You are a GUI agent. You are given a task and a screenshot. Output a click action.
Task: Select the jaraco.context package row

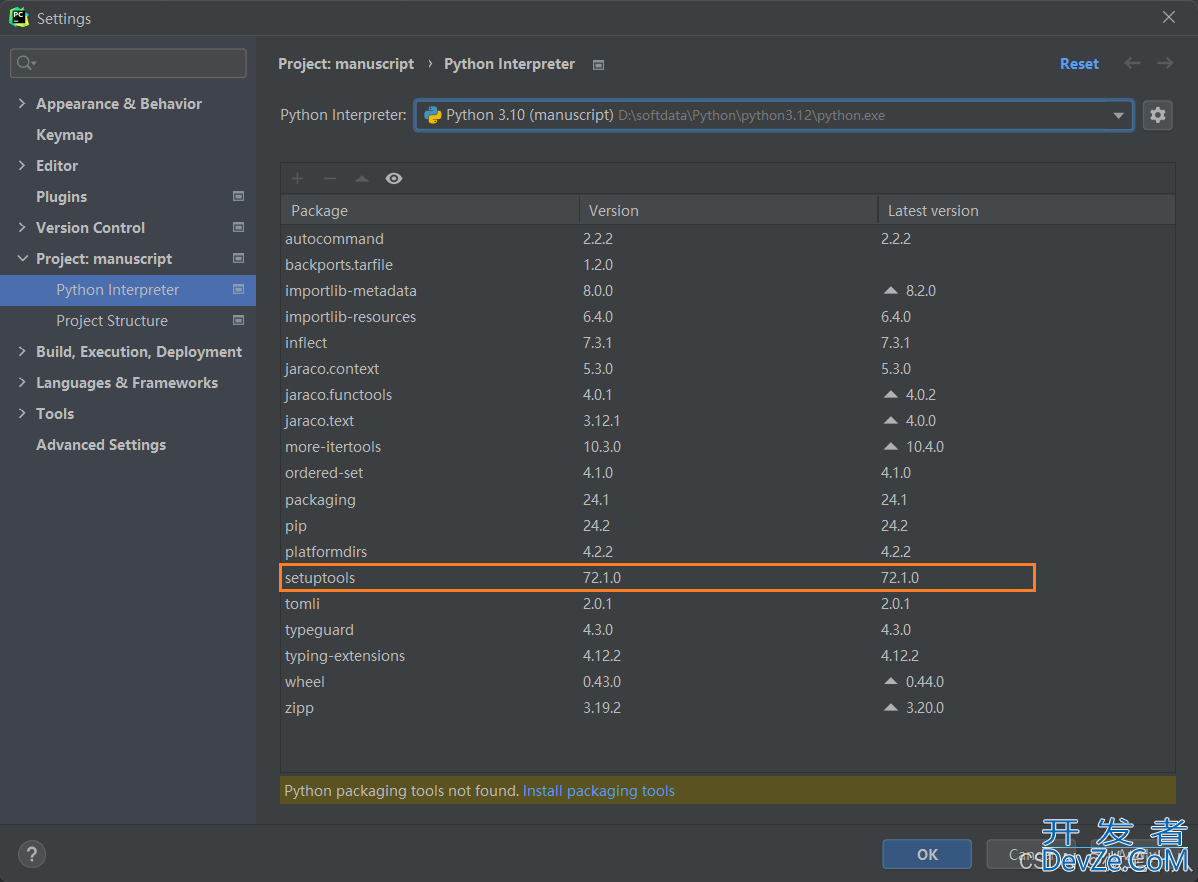(727, 368)
